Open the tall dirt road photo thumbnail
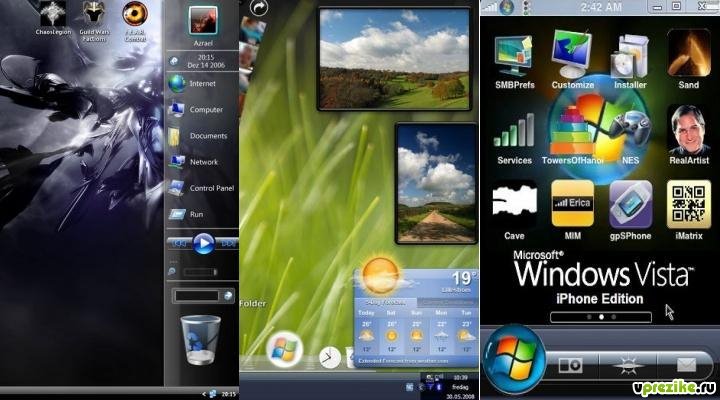Screen dimensions: 720x400 (x=436, y=183)
